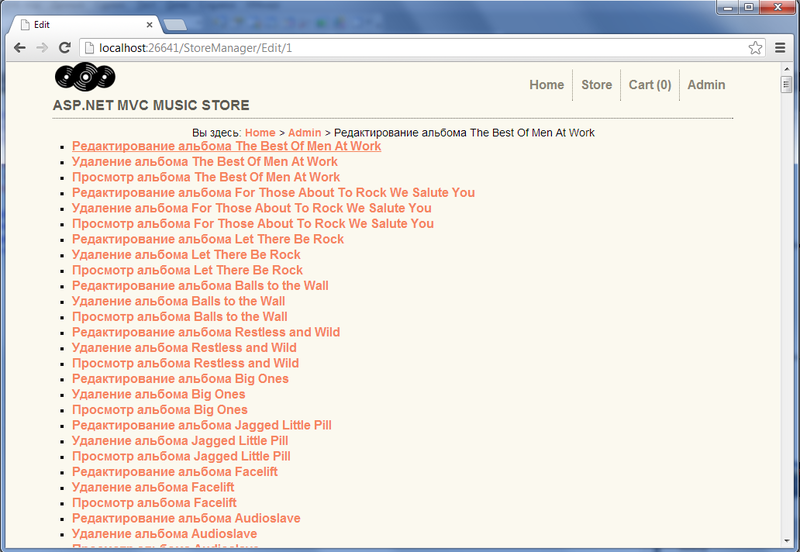Select the Edit browser tab
800x552 pixels.
click(x=86, y=24)
